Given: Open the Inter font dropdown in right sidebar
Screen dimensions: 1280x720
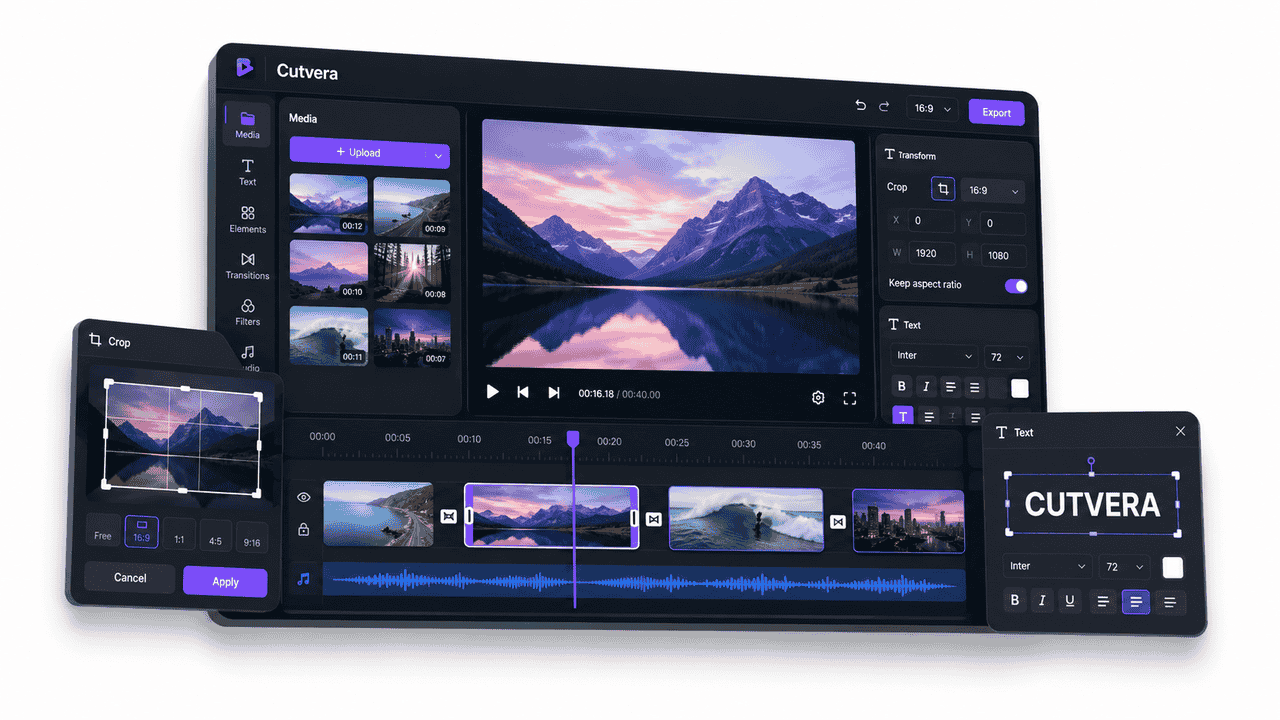Looking at the screenshot, I should click(x=934, y=356).
